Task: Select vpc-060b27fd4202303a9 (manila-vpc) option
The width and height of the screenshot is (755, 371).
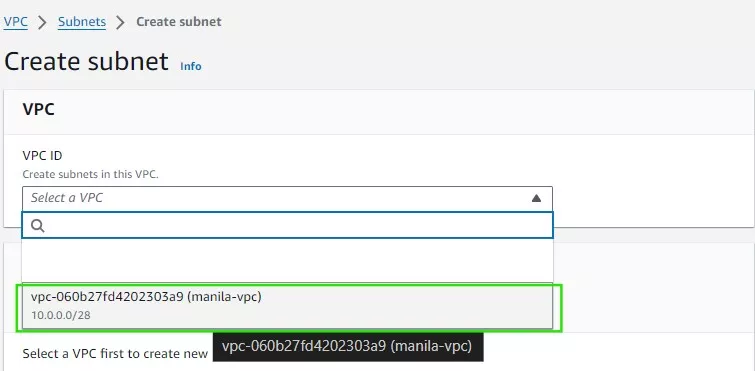Action: (287, 307)
